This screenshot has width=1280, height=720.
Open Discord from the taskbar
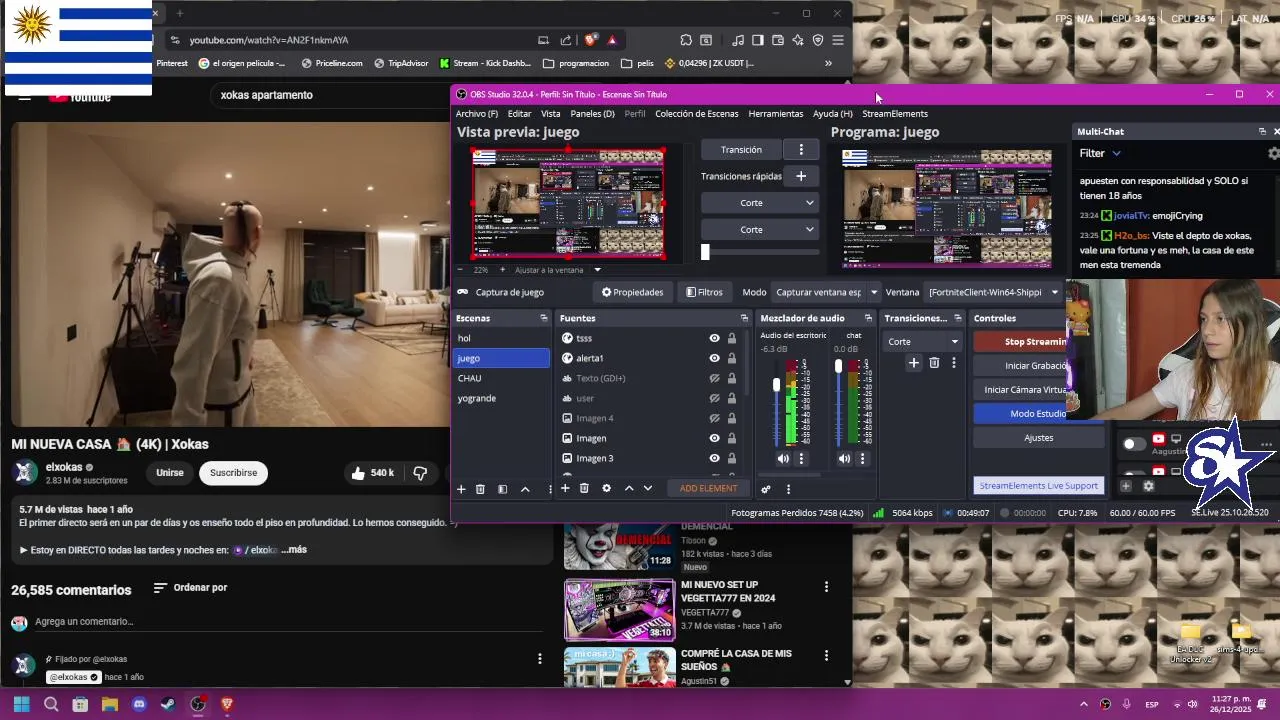pyautogui.click(x=139, y=704)
